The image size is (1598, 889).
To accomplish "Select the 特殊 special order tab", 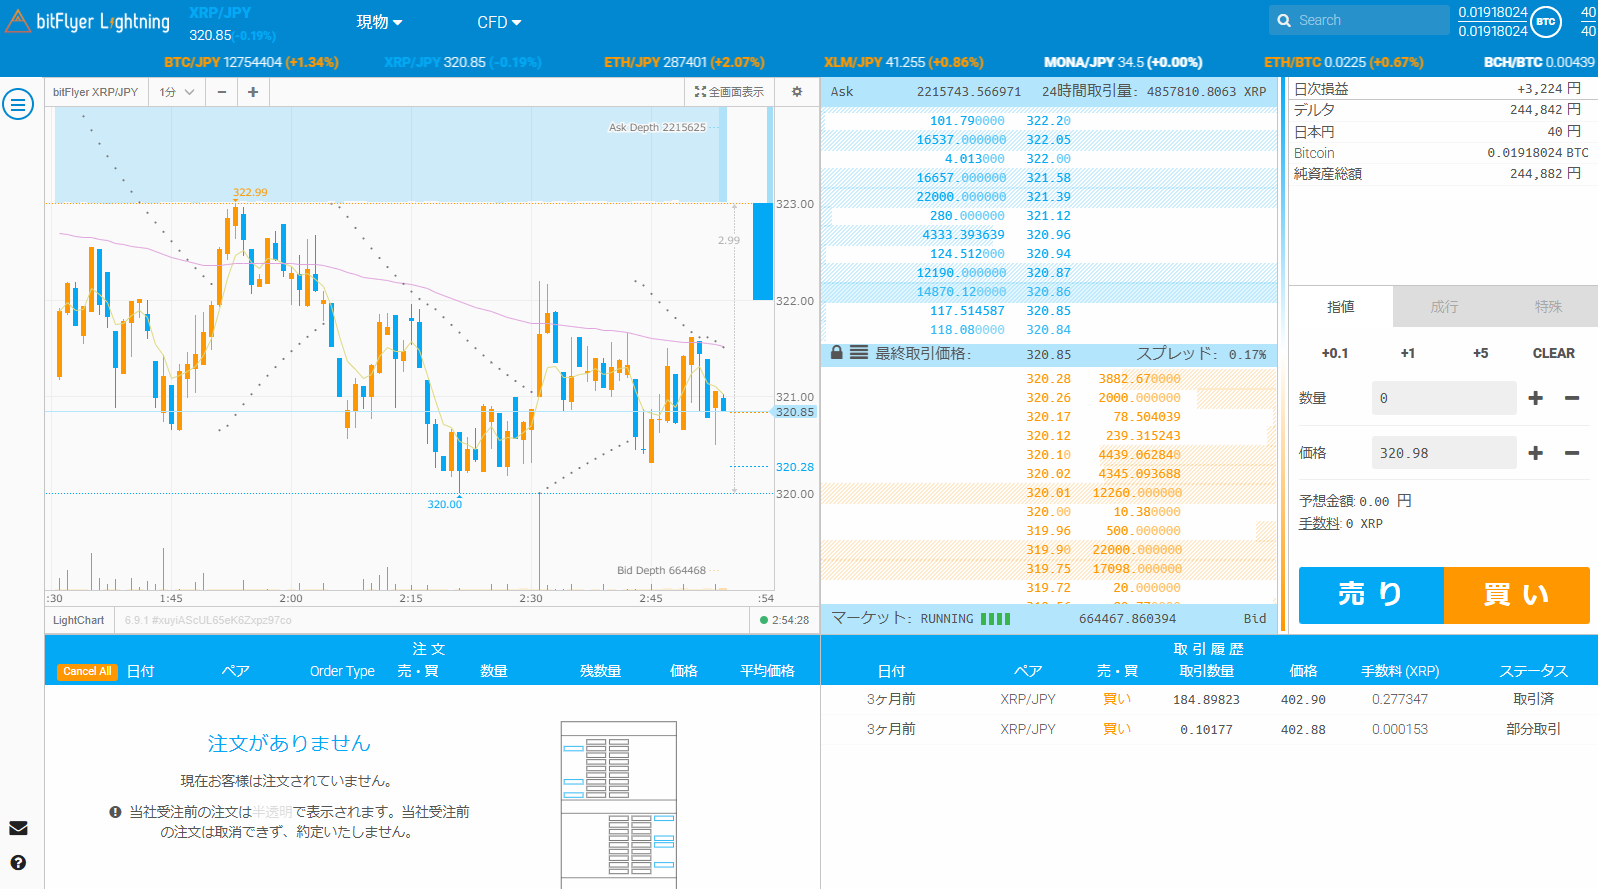I will click(1548, 307).
